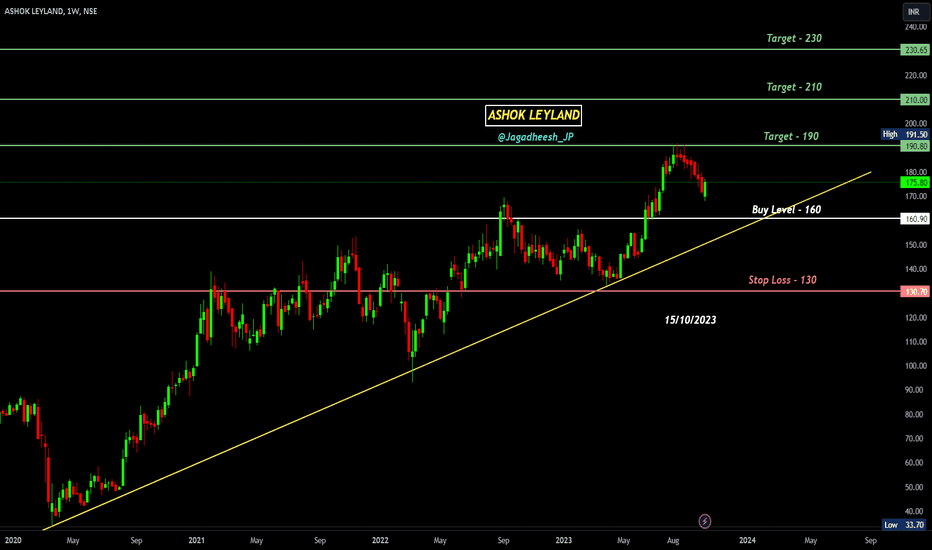Click Aug on the time axis
The image size is (932, 550).
[673, 540]
